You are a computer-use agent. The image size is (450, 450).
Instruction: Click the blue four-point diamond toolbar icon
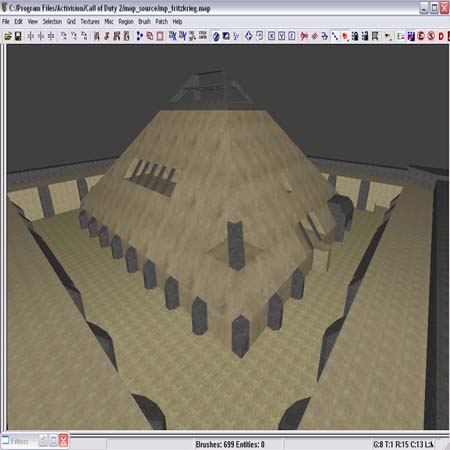(x=249, y=36)
